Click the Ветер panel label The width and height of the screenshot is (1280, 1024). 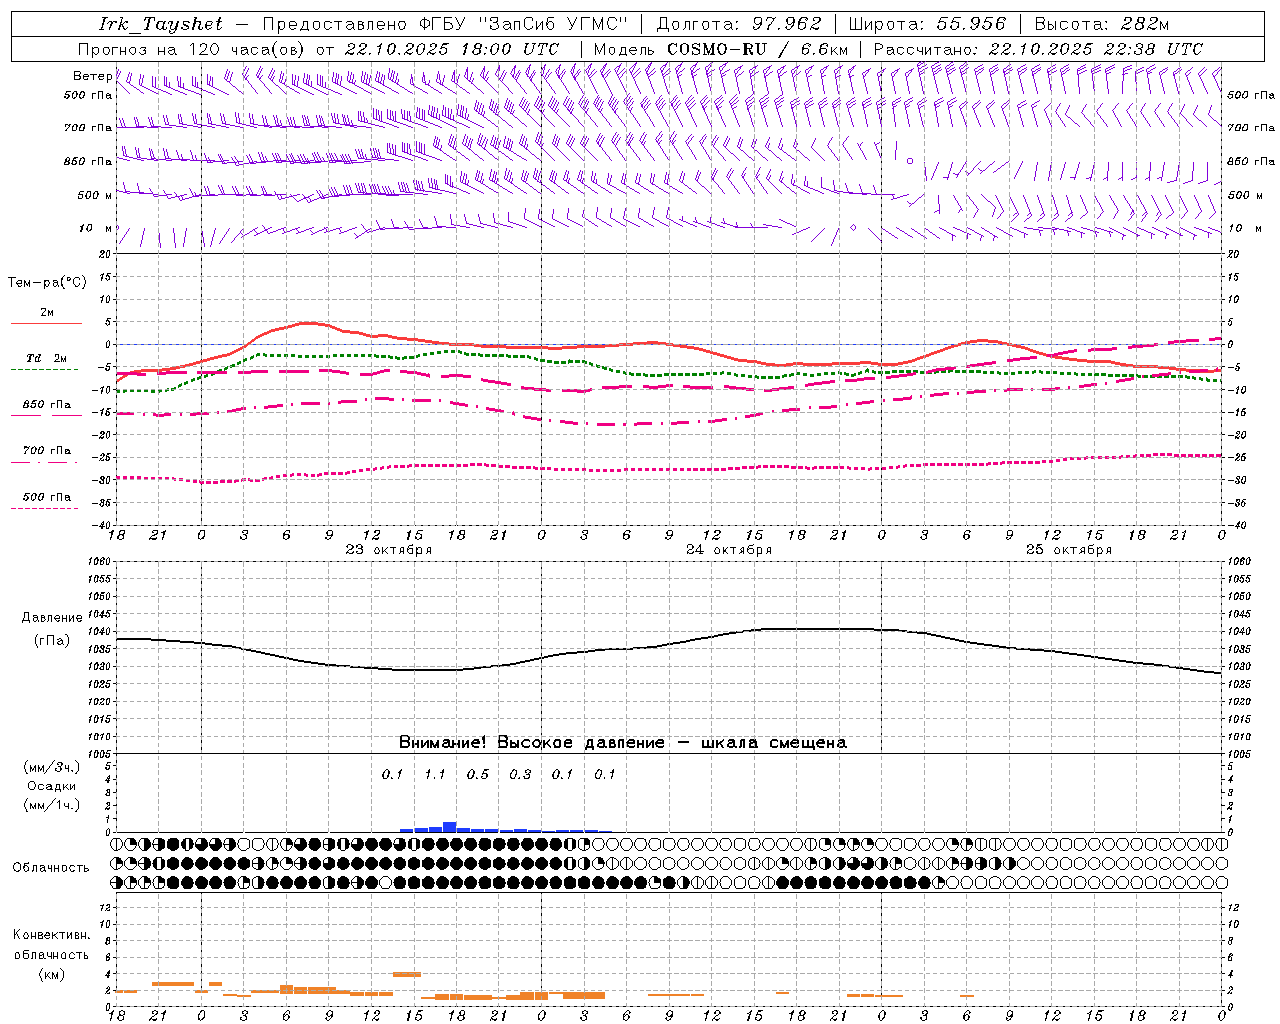click(x=92, y=76)
